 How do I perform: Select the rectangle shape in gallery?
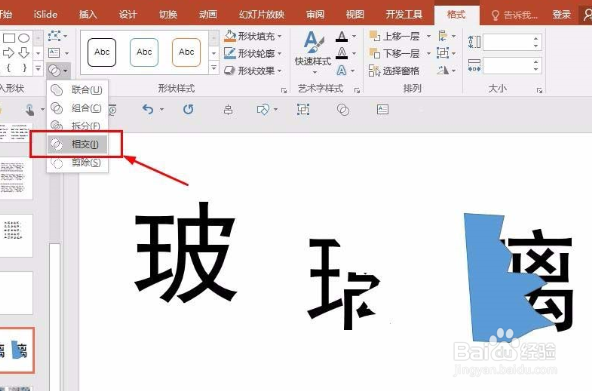9,38
